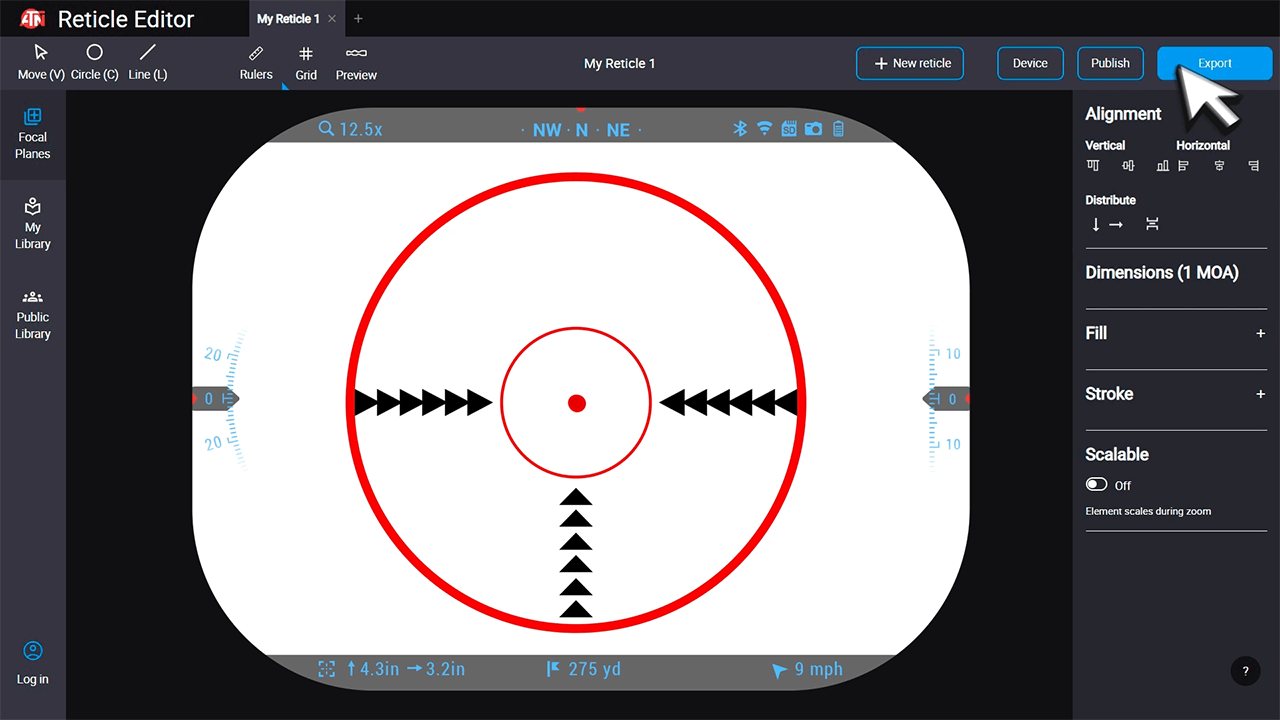
Task: Click the ATN logo
Action: click(x=33, y=19)
